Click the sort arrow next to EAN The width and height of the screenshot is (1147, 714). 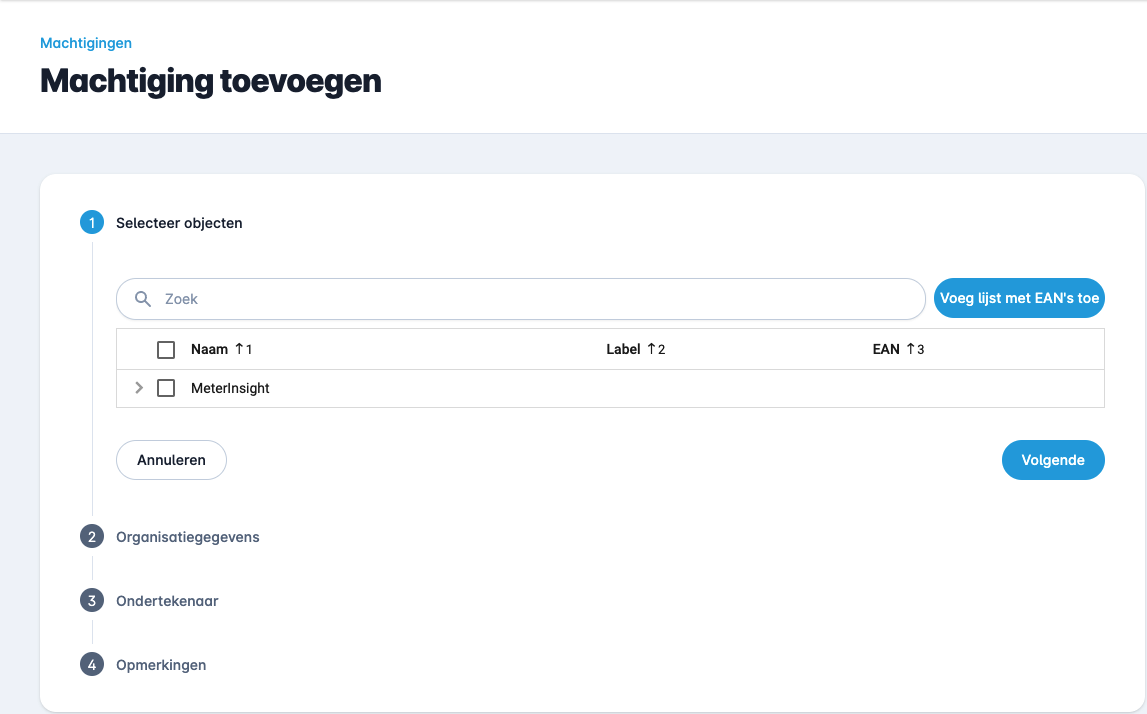point(911,349)
